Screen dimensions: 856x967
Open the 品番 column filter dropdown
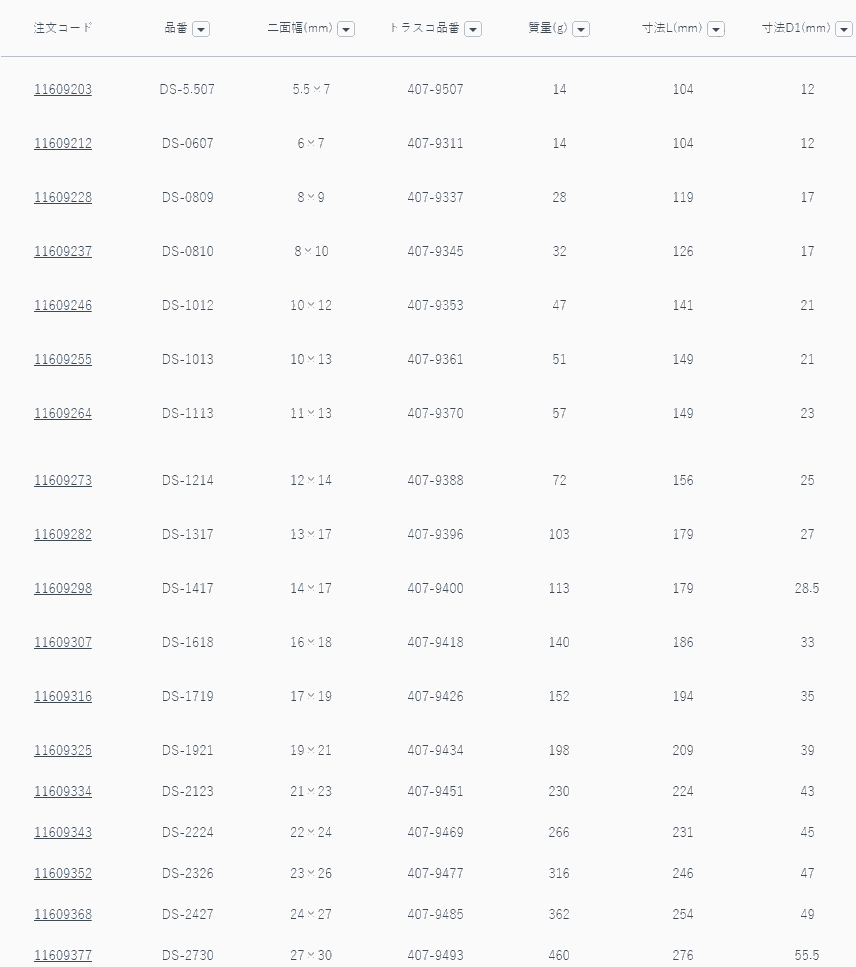(201, 29)
